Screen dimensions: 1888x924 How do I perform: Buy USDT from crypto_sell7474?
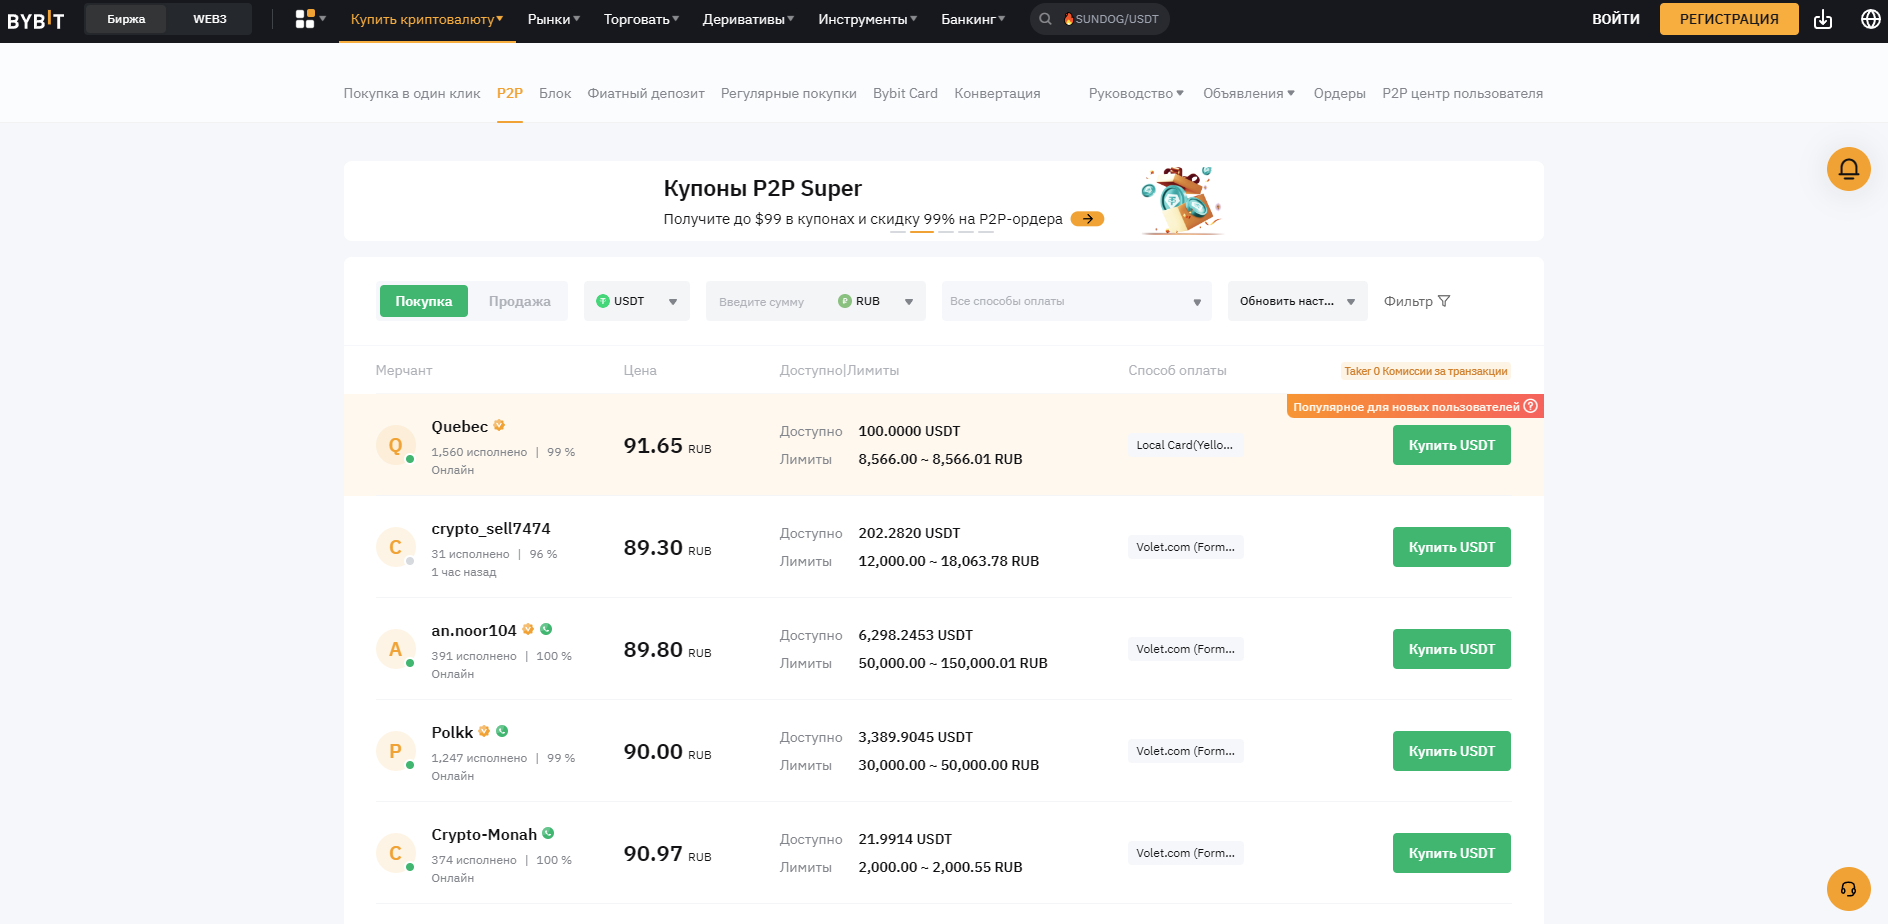point(1451,547)
